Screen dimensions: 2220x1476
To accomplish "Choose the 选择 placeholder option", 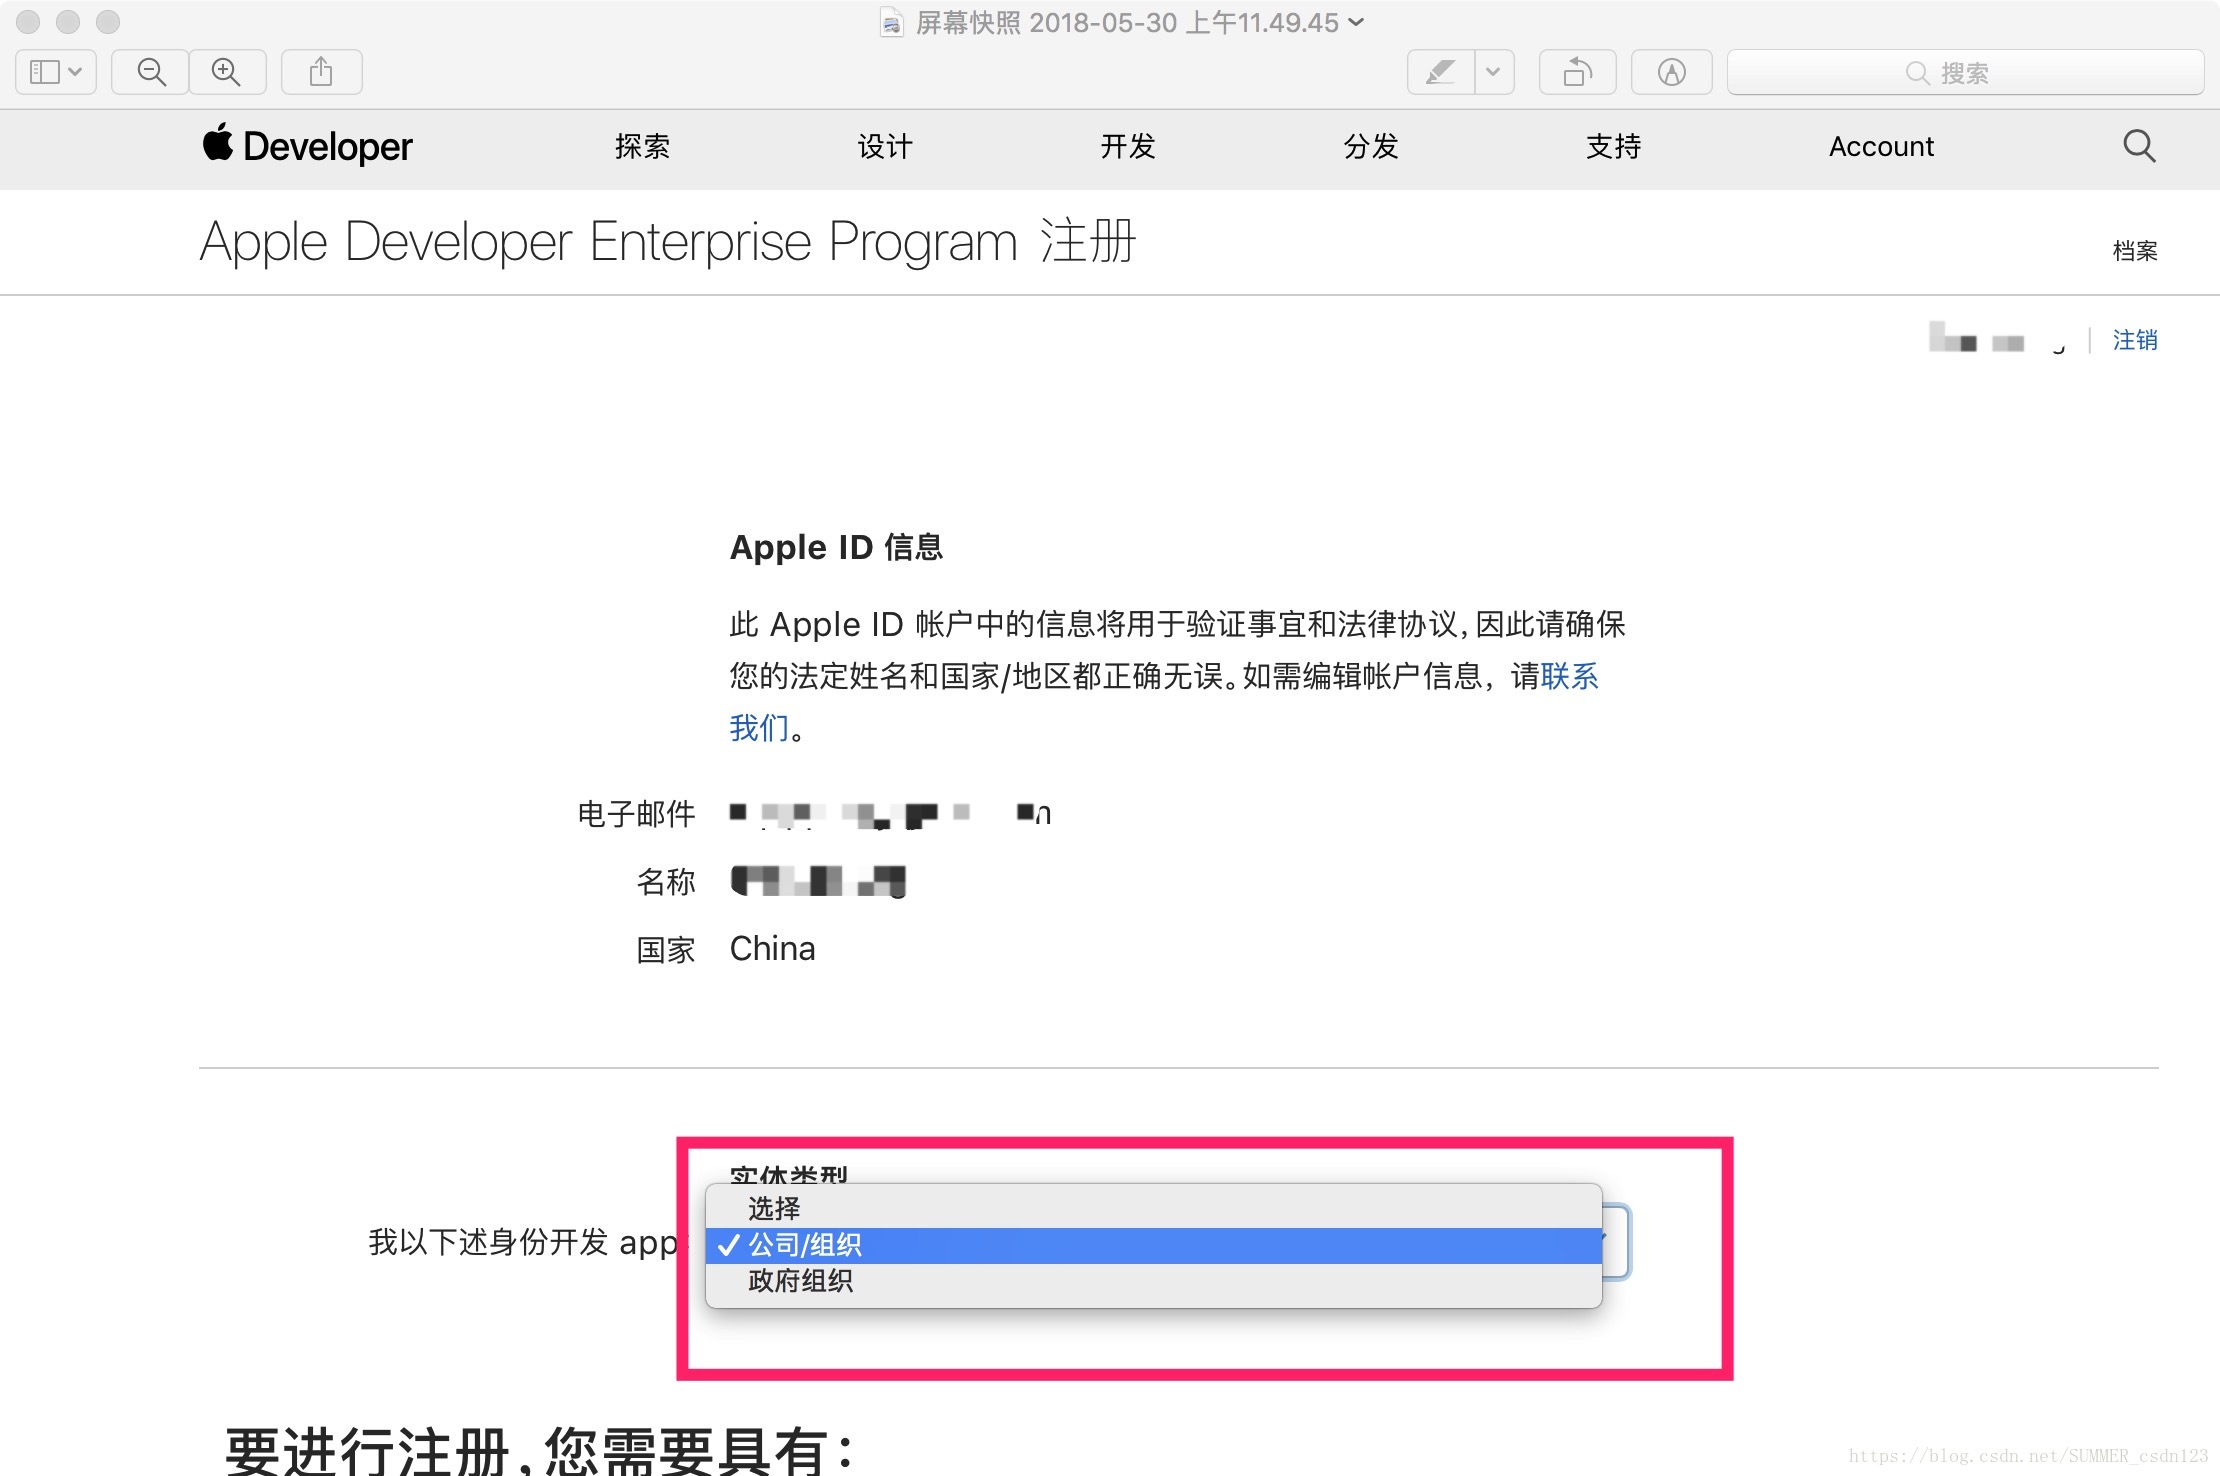I will 1154,1208.
